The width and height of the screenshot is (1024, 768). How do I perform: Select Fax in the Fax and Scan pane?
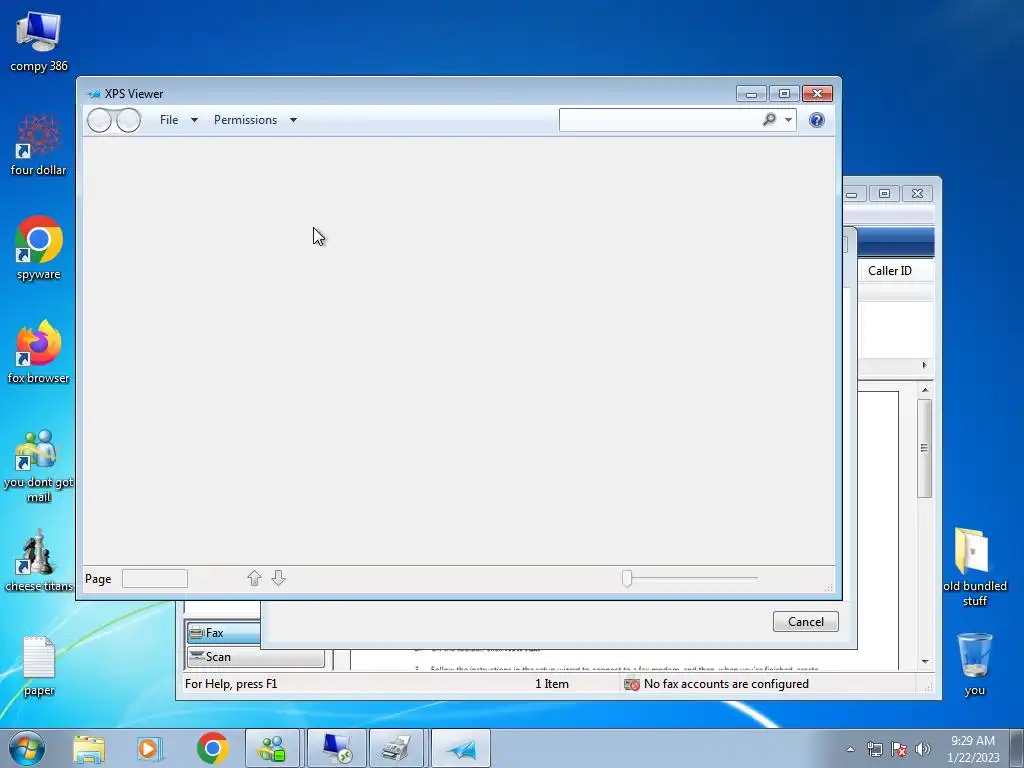(x=223, y=633)
